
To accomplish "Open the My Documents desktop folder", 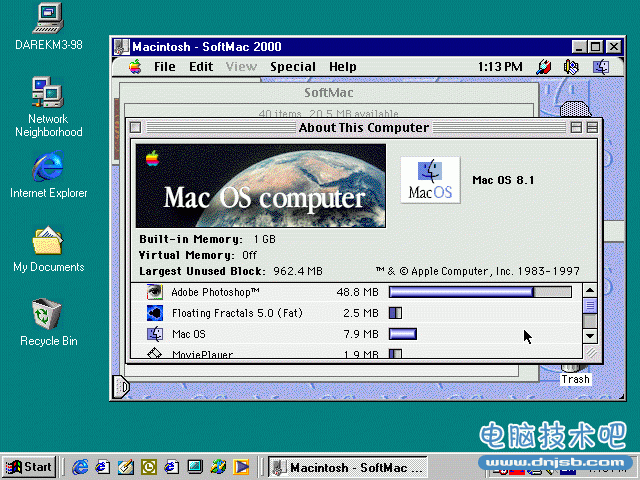I will (47, 242).
